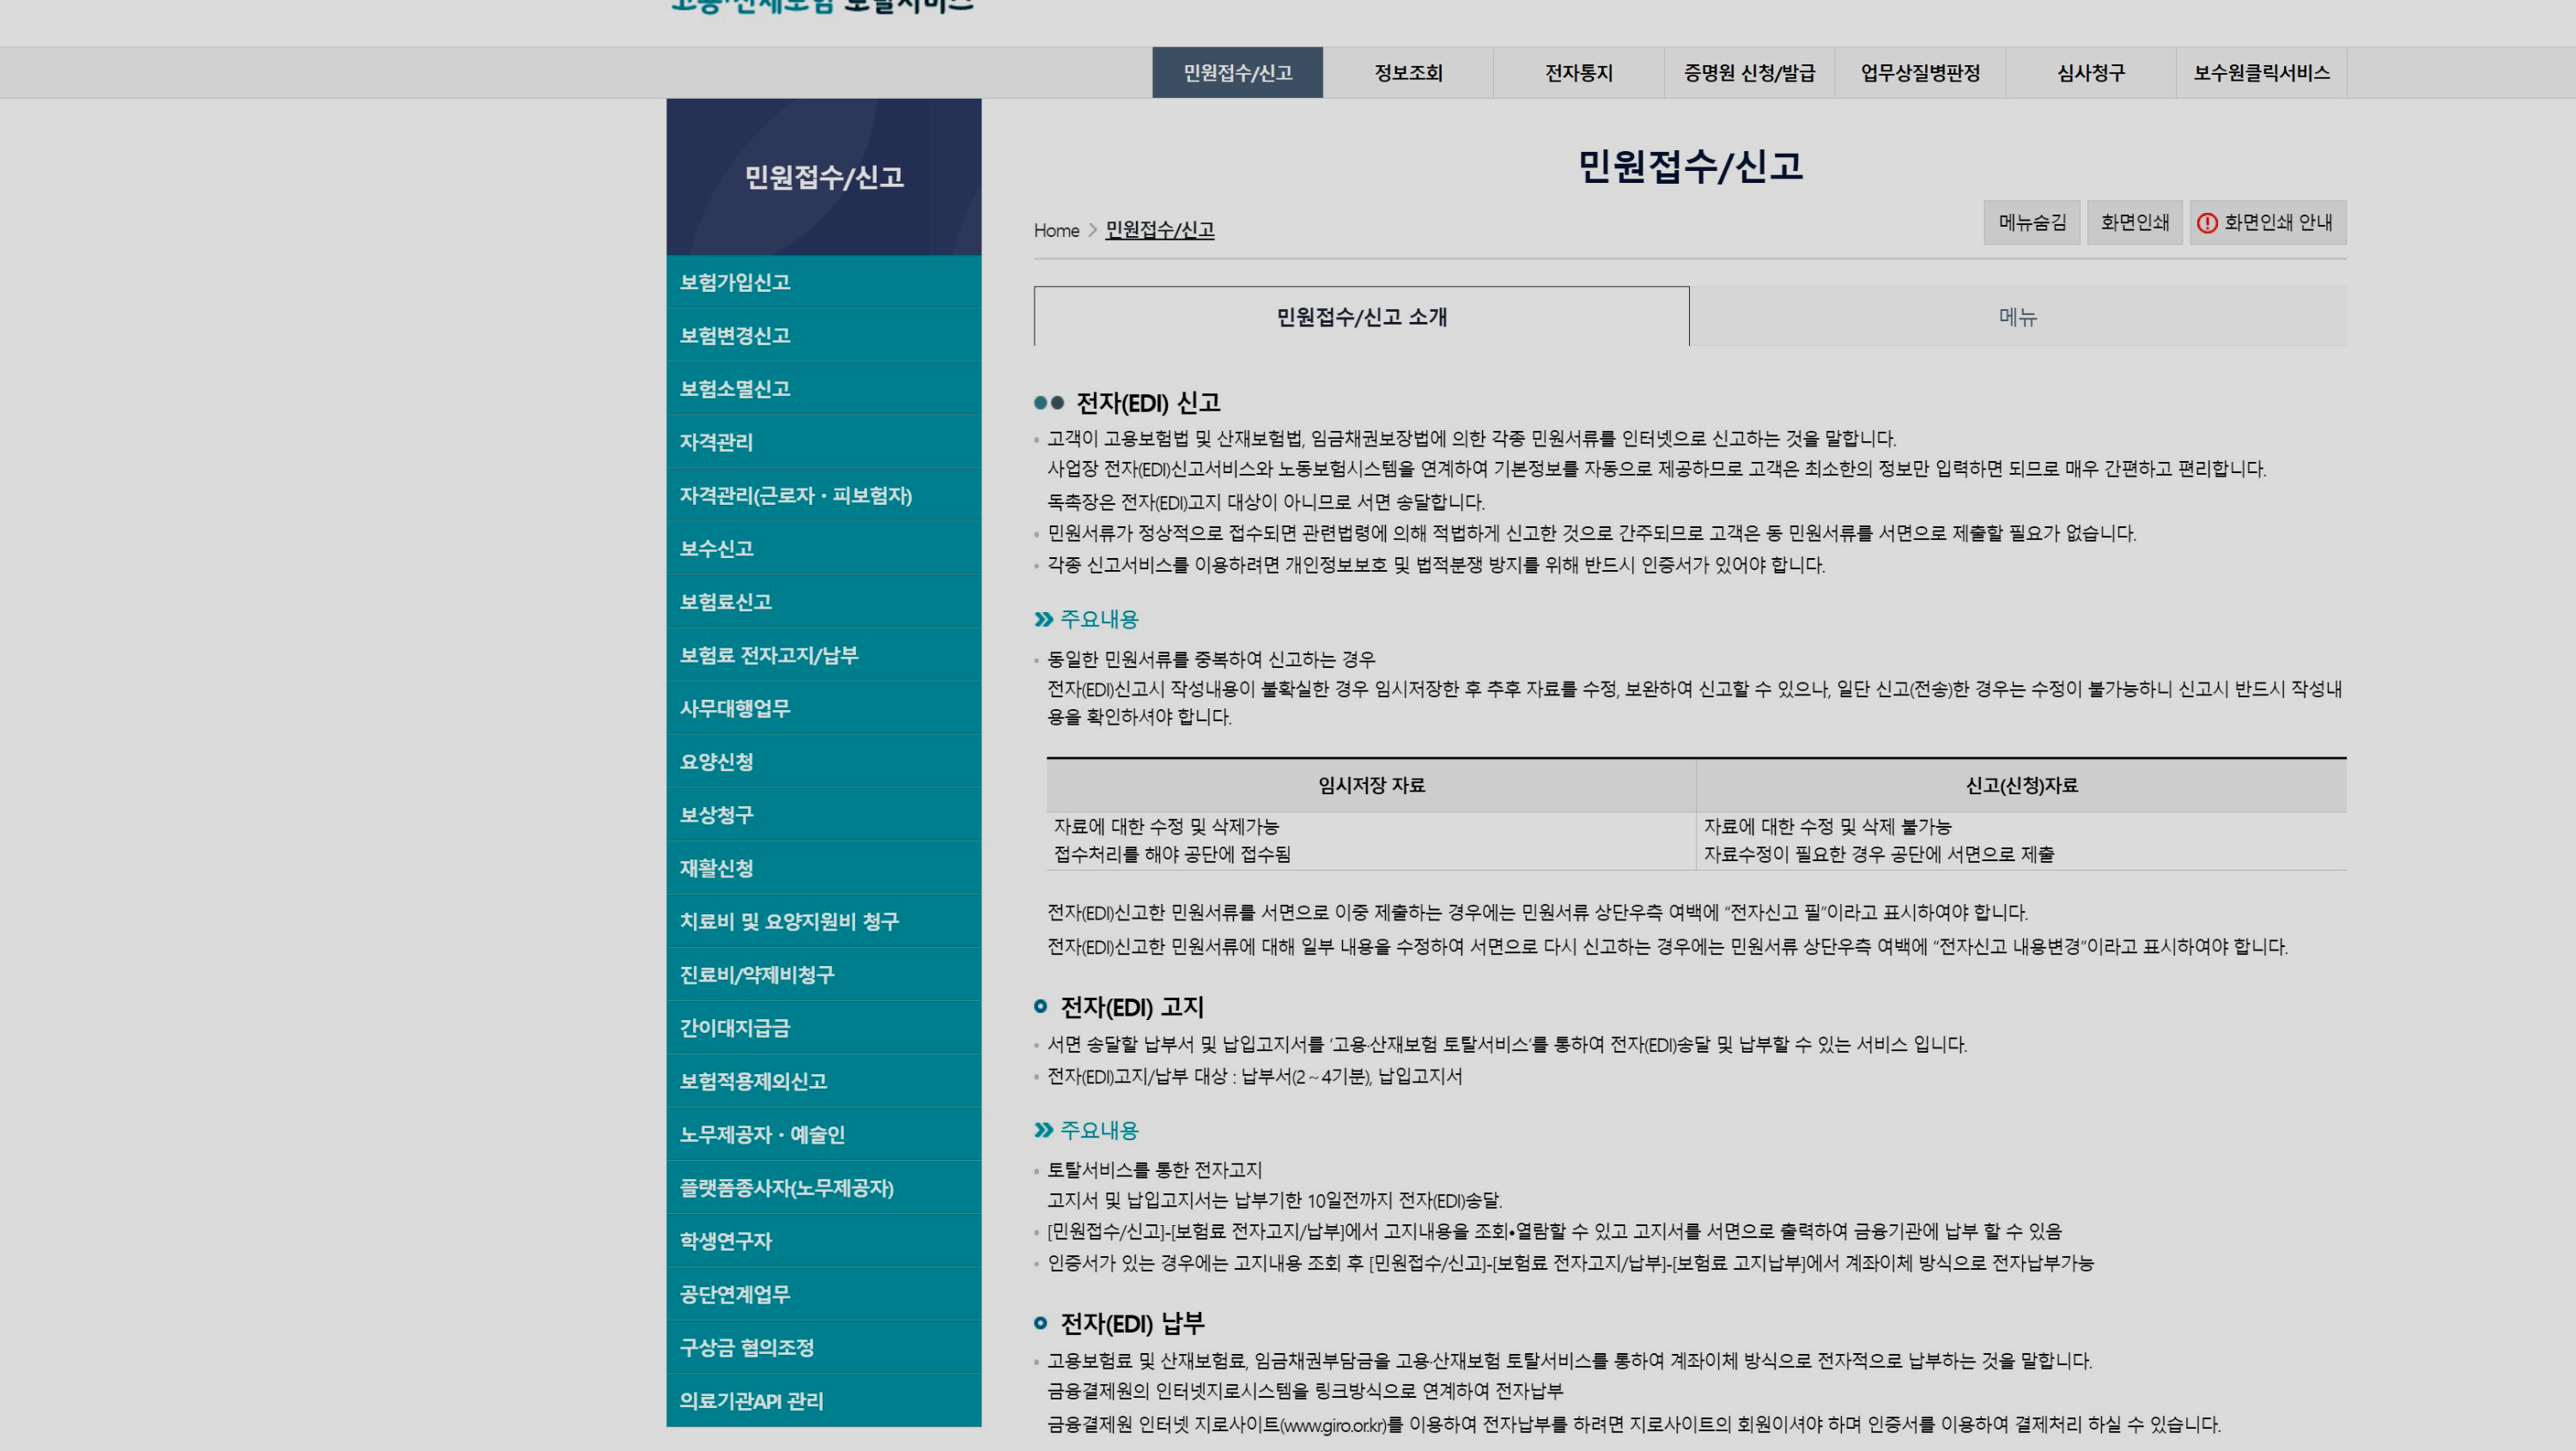The height and width of the screenshot is (1451, 2576).
Task: Open the 전자통지 top menu
Action: (1578, 73)
